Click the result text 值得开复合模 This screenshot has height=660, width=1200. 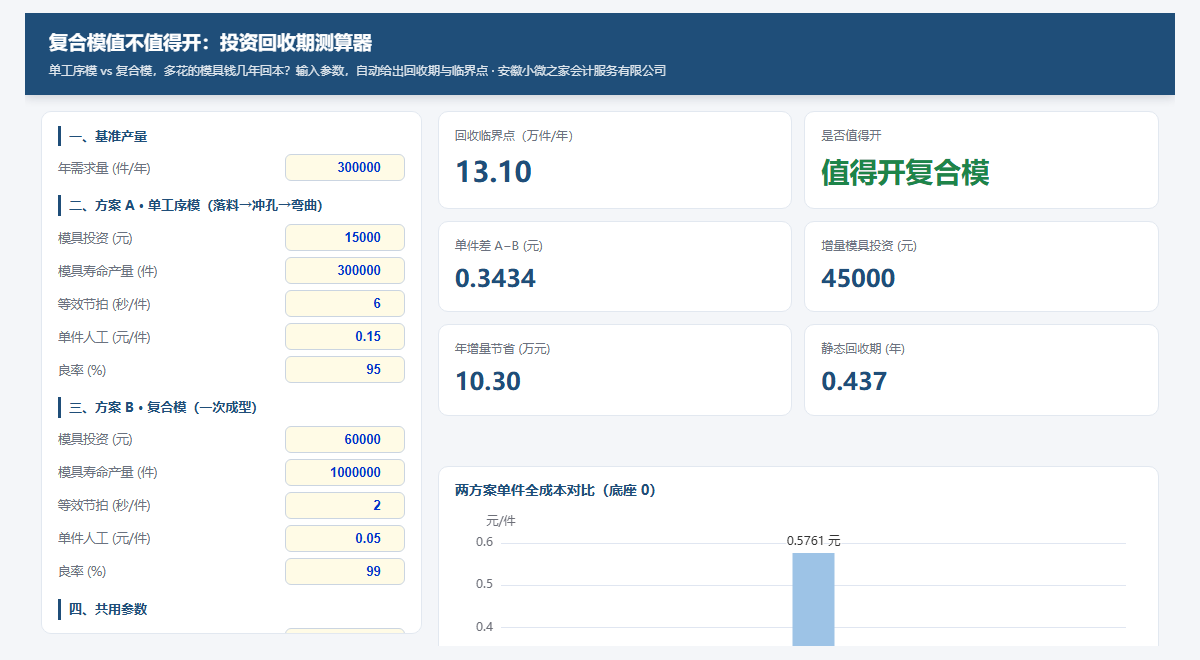pos(905,172)
